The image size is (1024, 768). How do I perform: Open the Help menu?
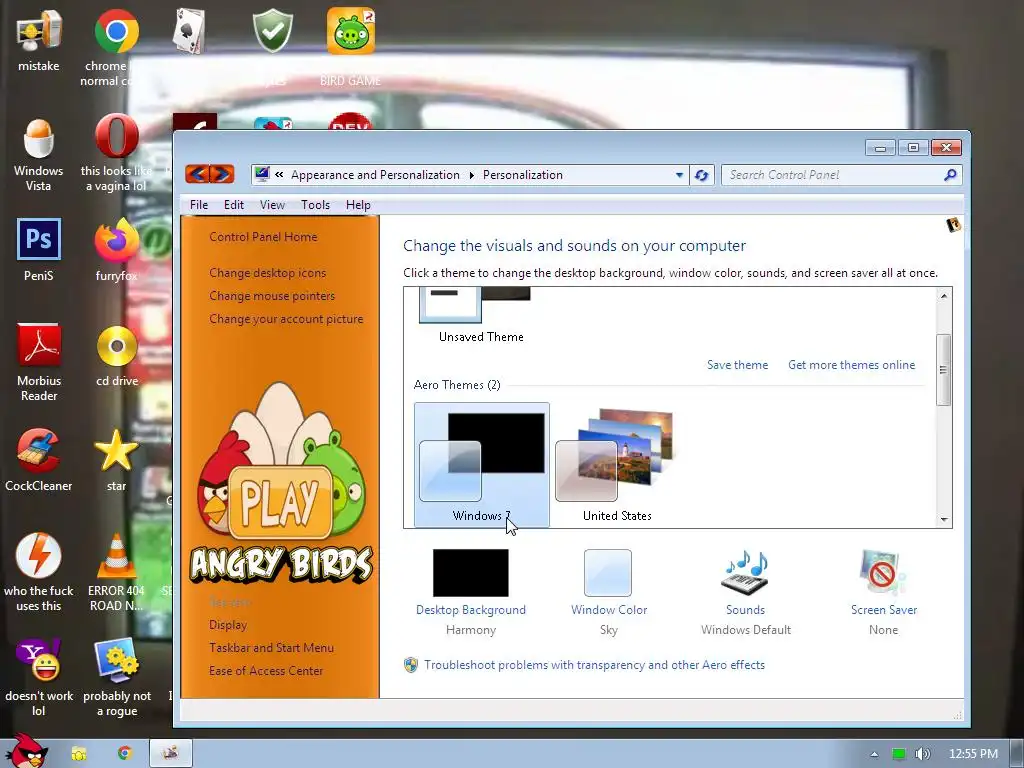coord(358,204)
